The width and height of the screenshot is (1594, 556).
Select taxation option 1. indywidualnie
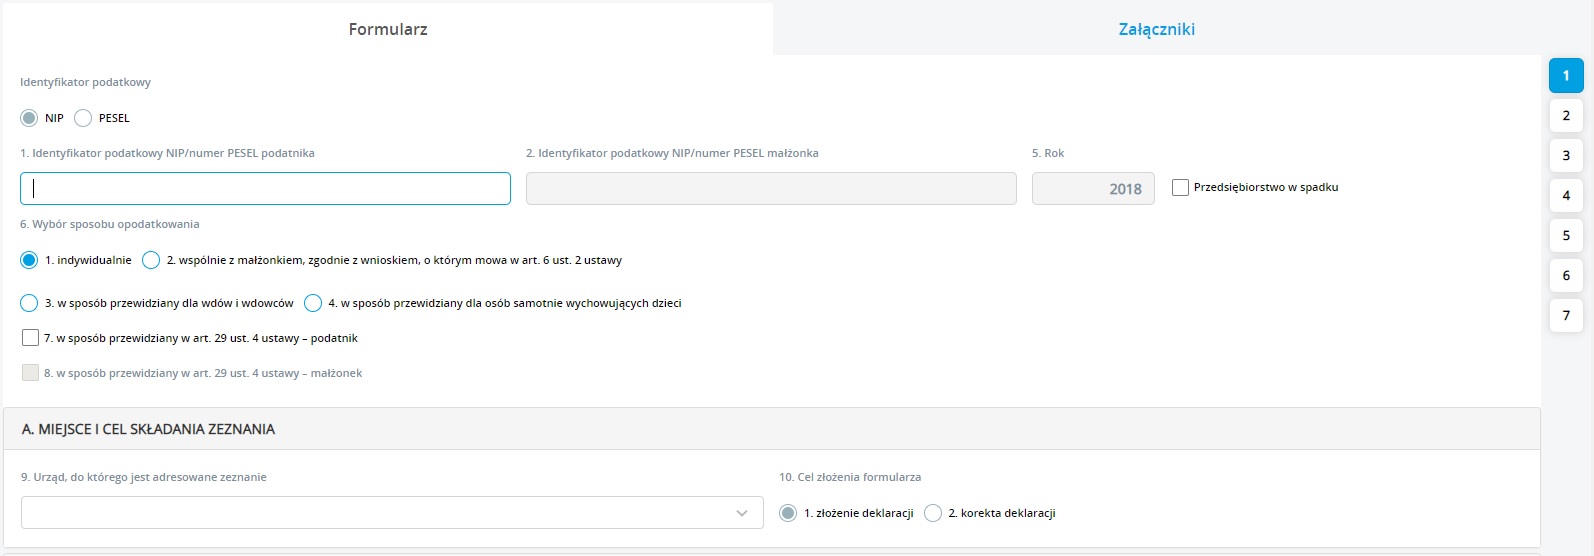(x=30, y=260)
